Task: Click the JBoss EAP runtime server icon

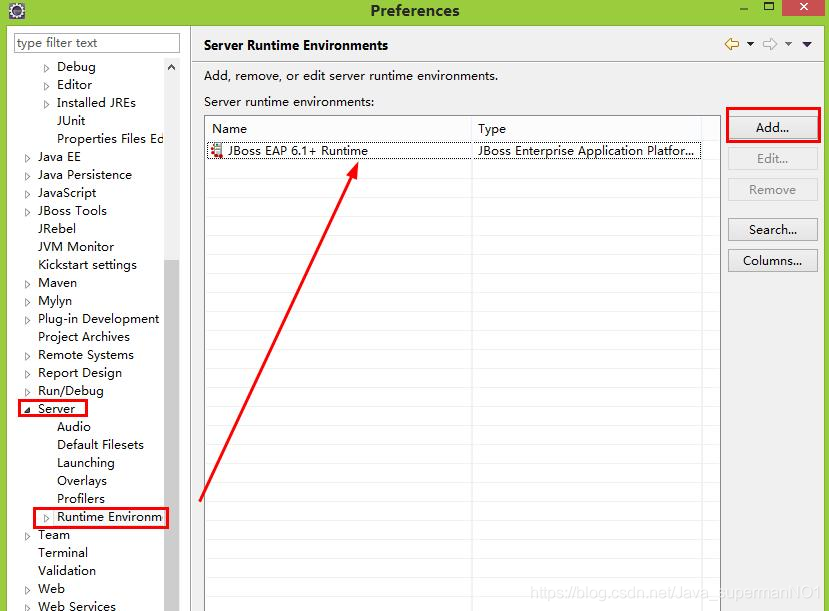Action: pyautogui.click(x=216, y=151)
